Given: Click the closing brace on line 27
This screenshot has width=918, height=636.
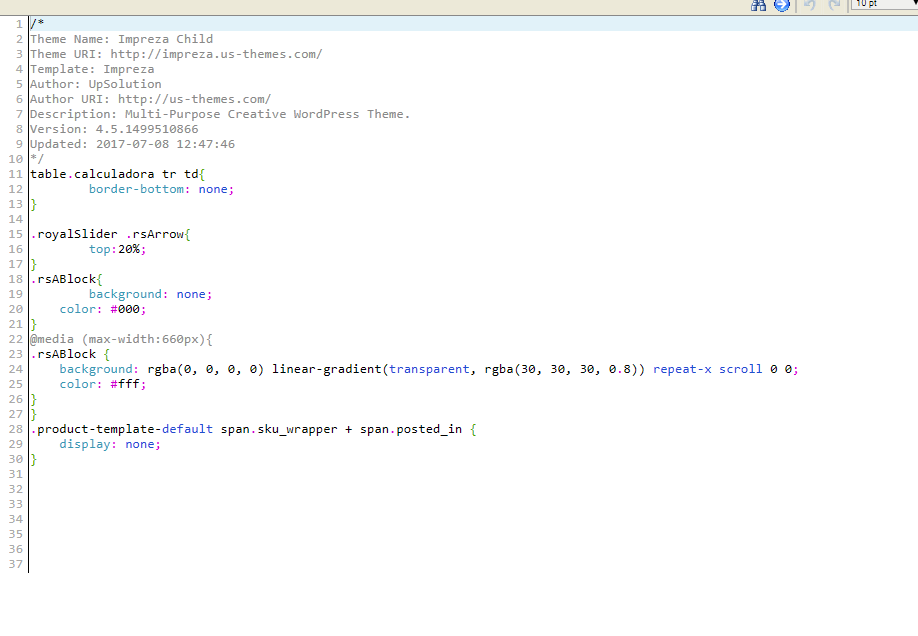Looking at the screenshot, I should [33, 414].
